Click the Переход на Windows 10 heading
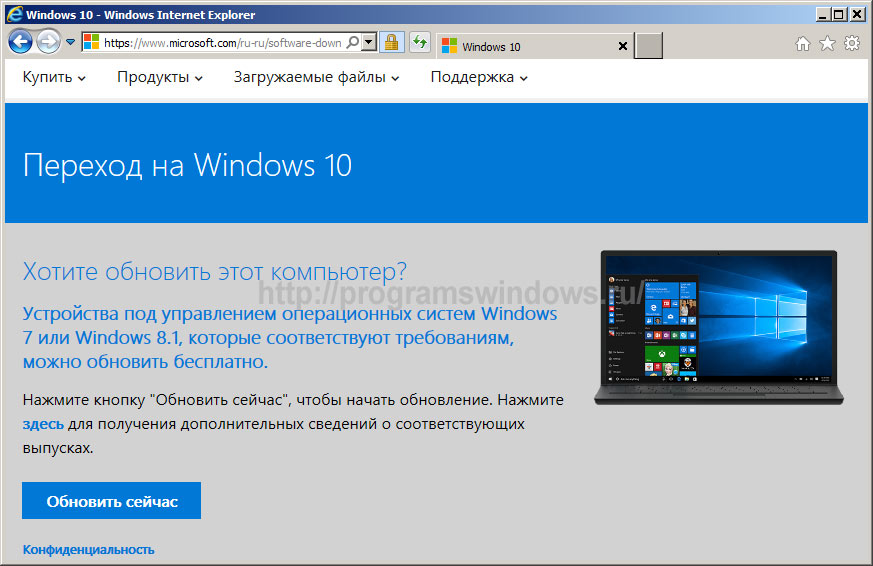Screen dimensions: 873x566 click(x=187, y=165)
